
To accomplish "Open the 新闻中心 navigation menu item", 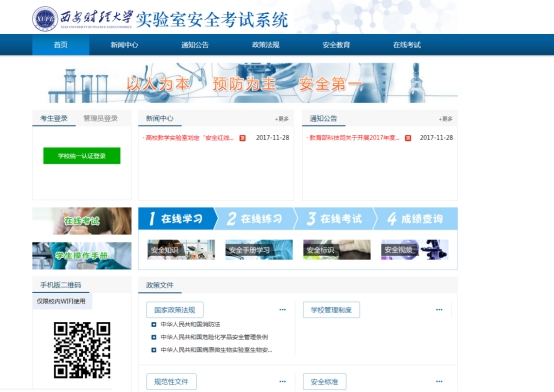I will (124, 45).
